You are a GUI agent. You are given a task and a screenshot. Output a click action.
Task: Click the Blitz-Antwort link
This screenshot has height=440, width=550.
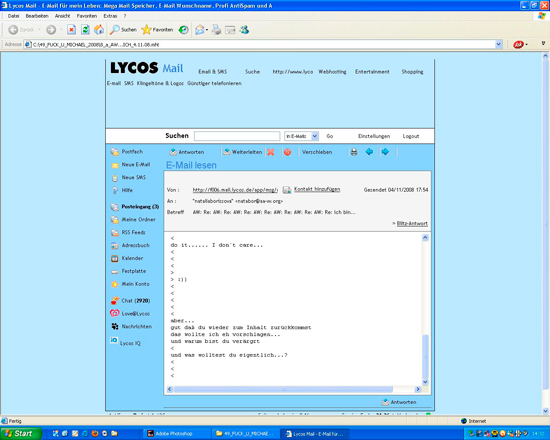(412, 224)
